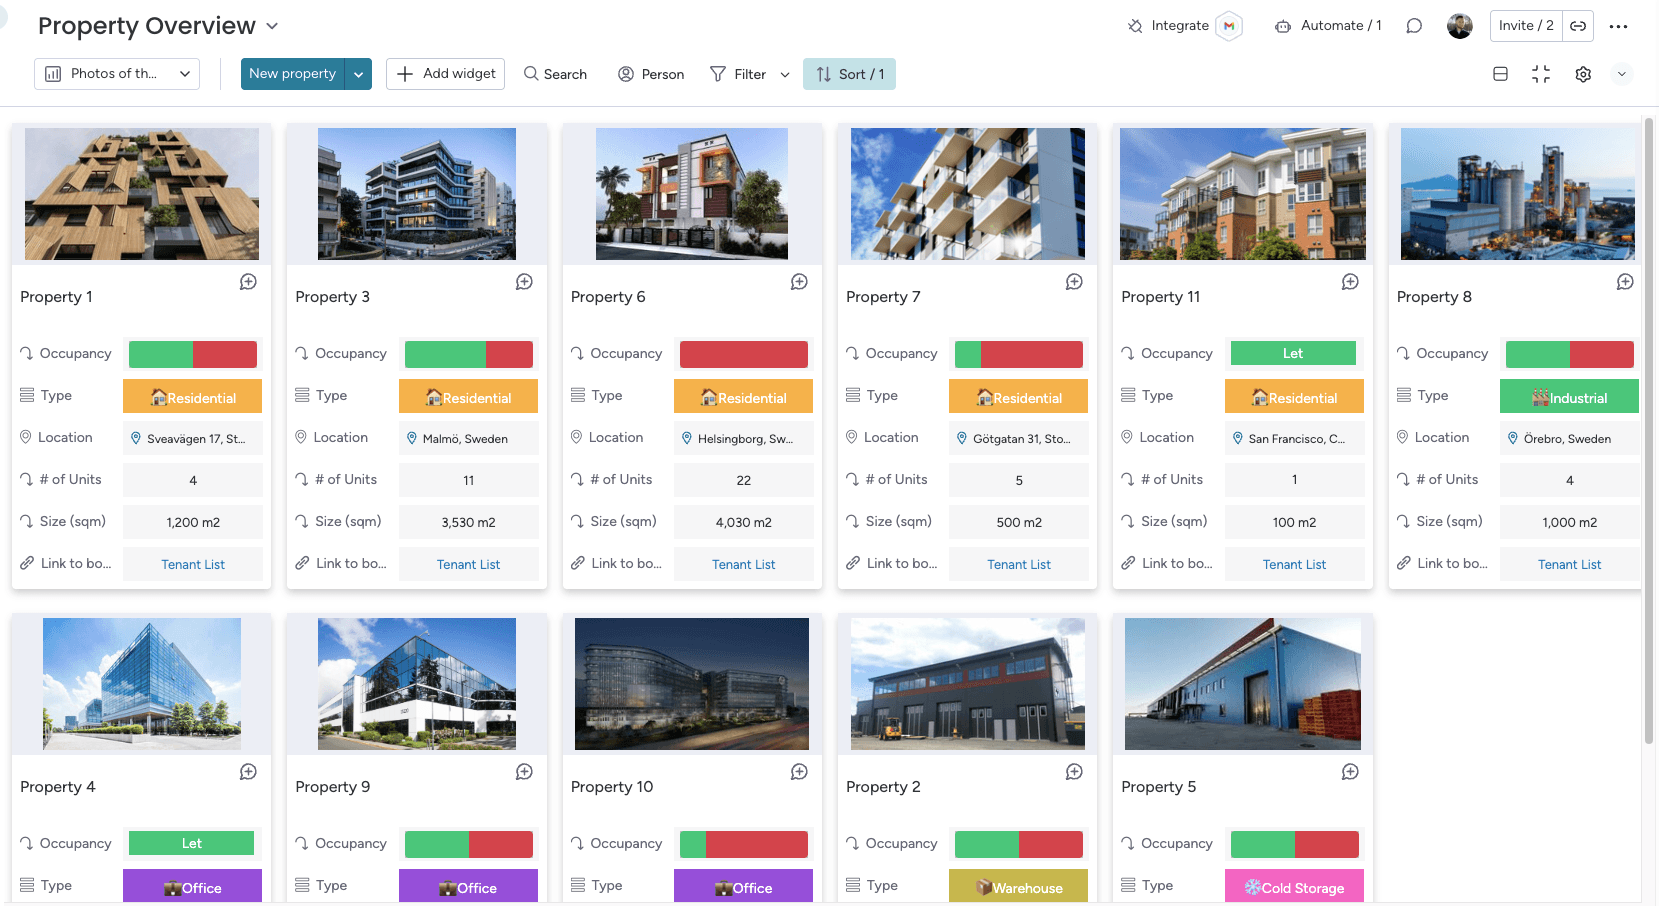Image resolution: width=1659 pixels, height=906 pixels.
Task: Change Property 8 Industrial type label
Action: coord(1570,397)
